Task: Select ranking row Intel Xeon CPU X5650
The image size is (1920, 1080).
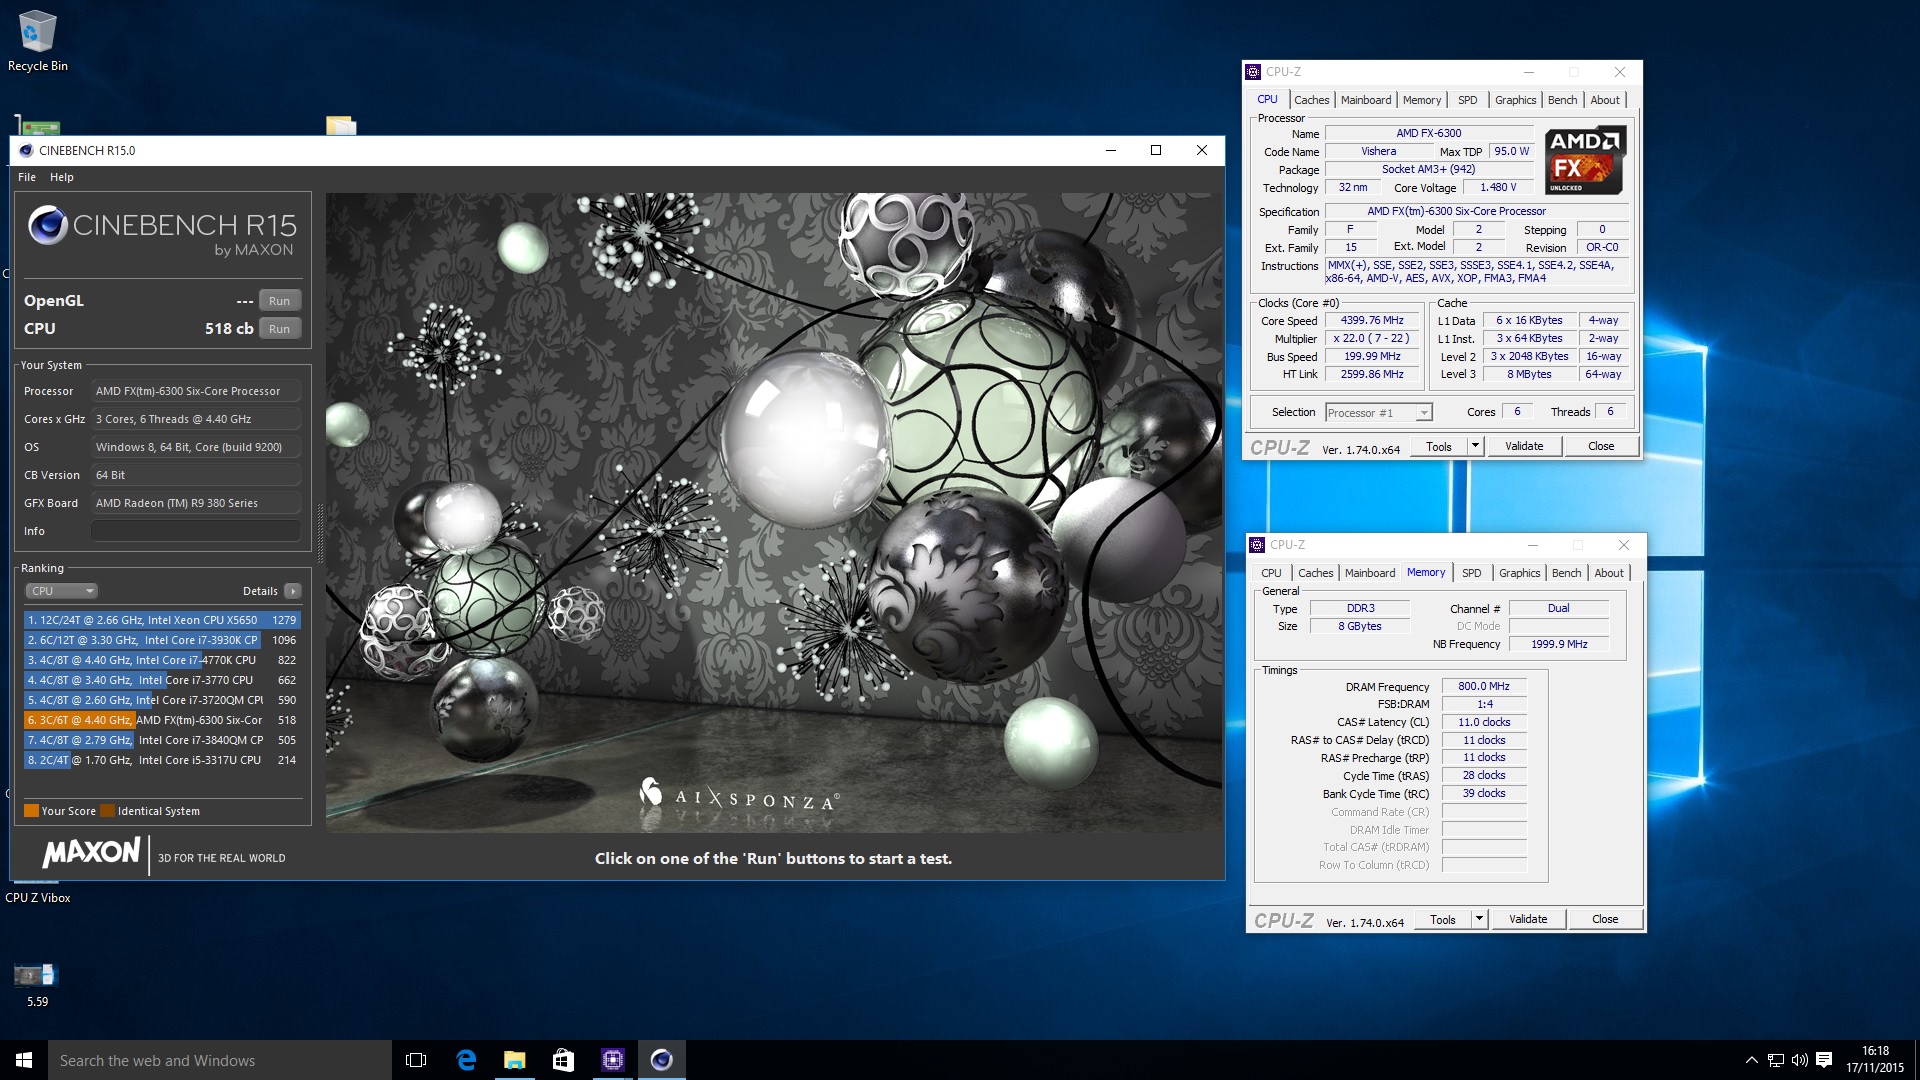Action: point(162,620)
